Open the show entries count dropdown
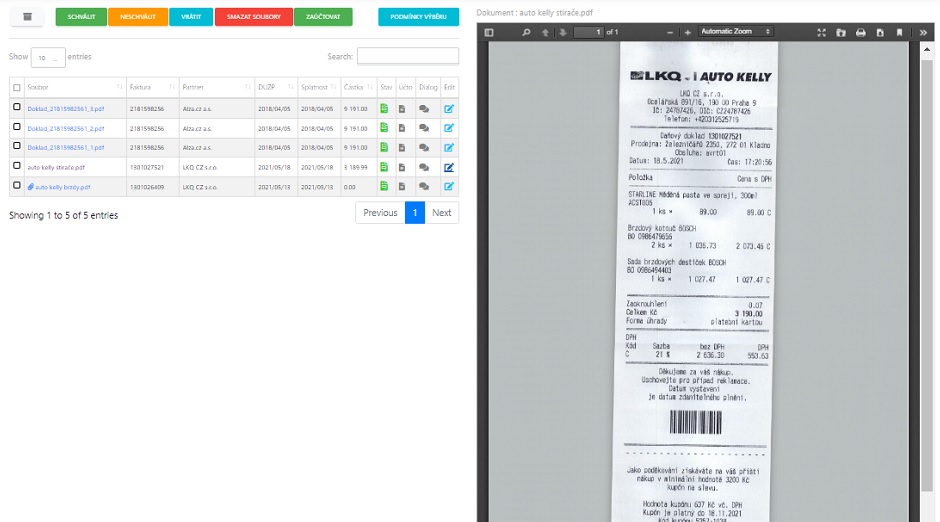 click(48, 57)
